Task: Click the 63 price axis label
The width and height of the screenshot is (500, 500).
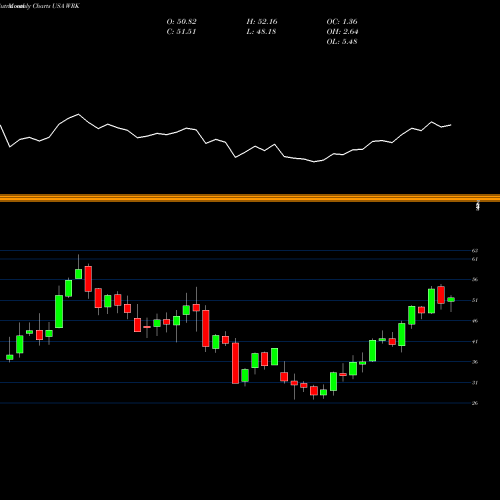Action: click(x=475, y=250)
